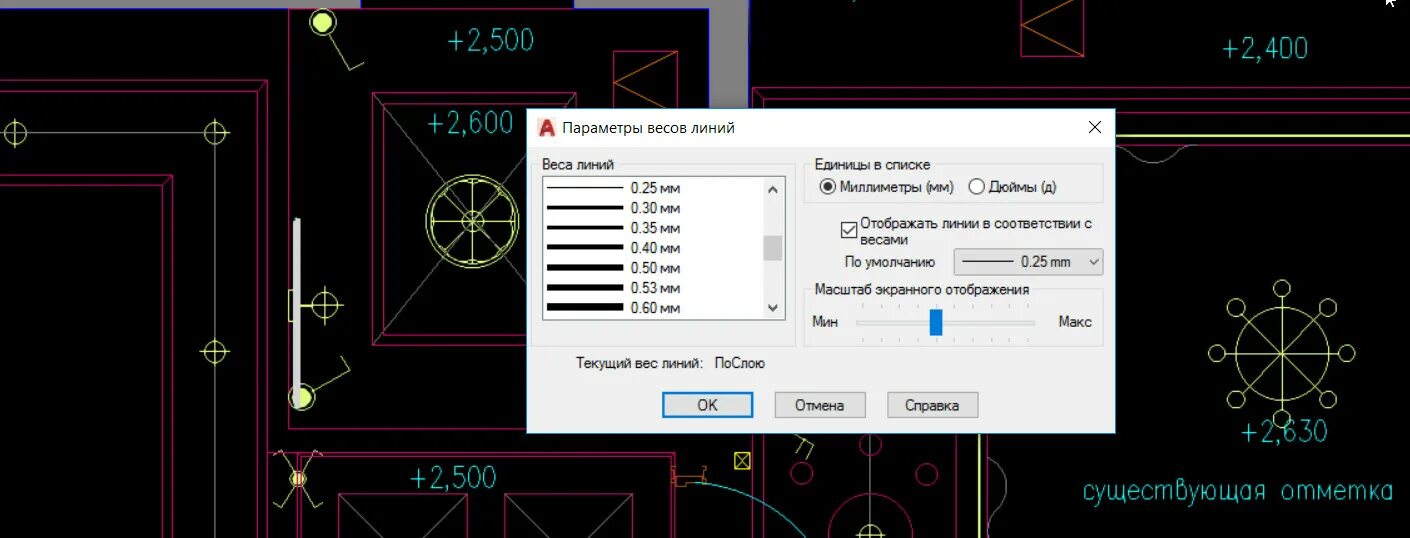The image size is (1410, 538).
Task: Click the lineweight list scroll up arrow
Action: tap(772, 188)
